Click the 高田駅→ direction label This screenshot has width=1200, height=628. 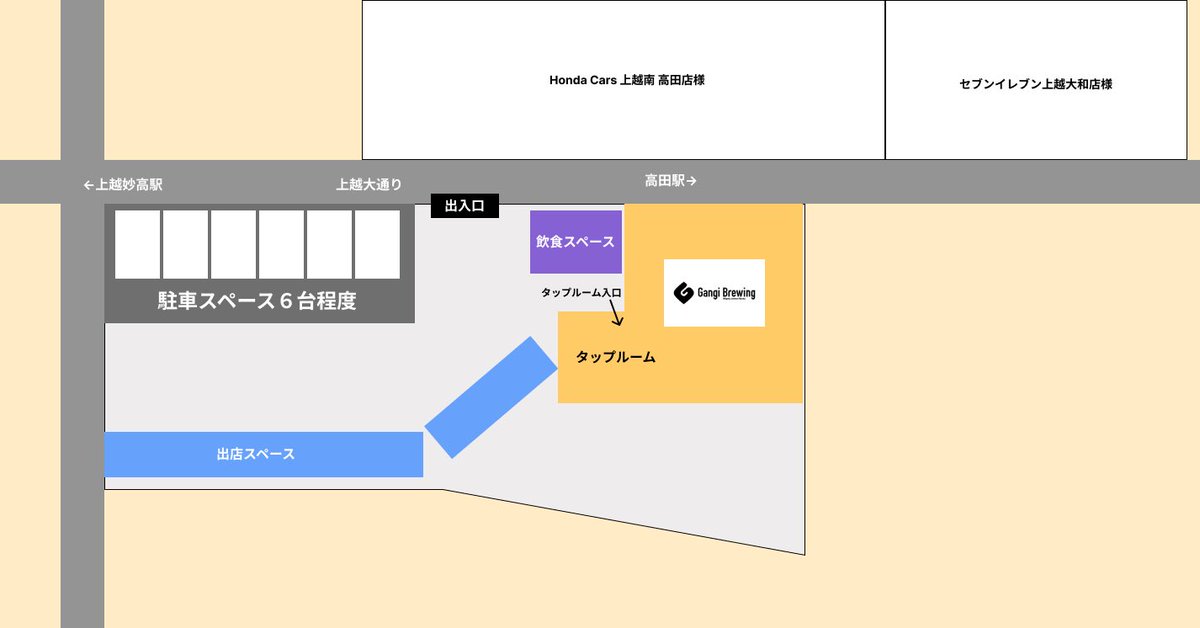(x=670, y=181)
